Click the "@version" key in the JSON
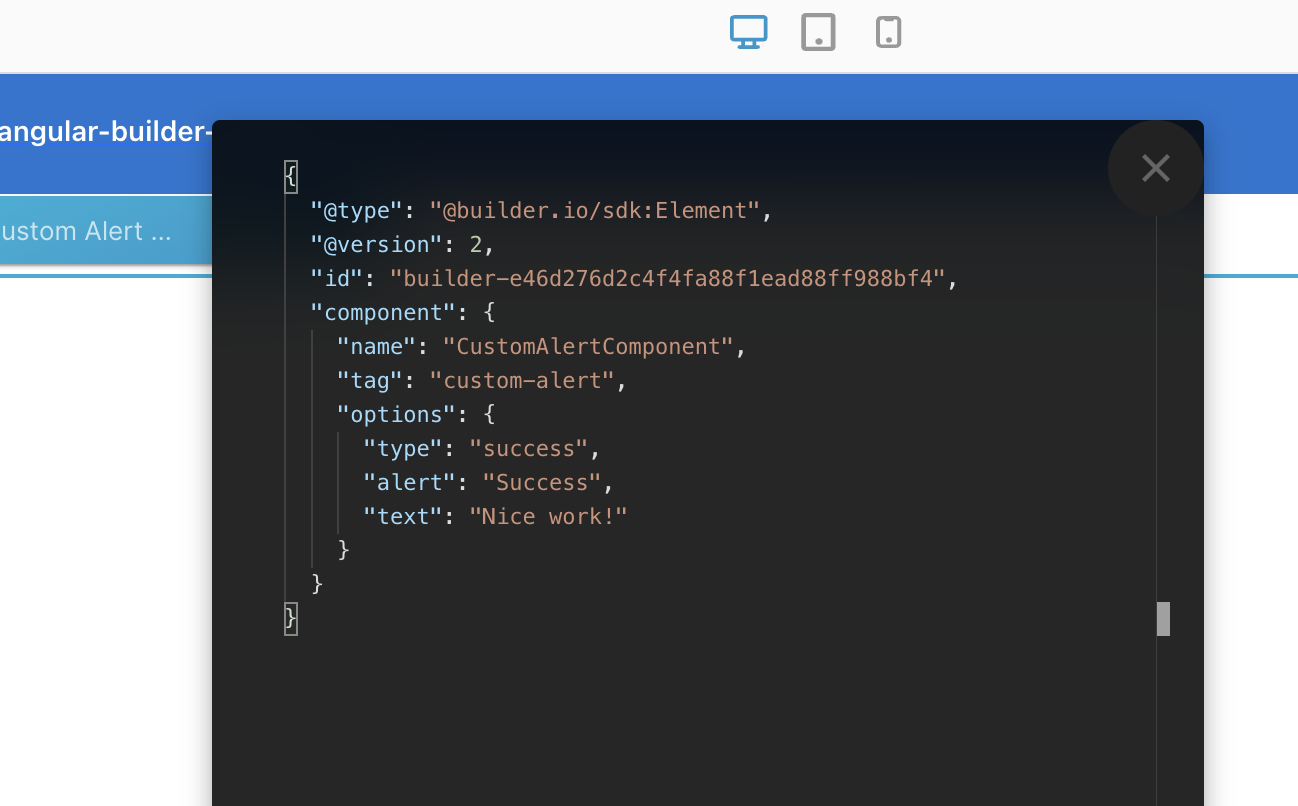The width and height of the screenshot is (1298, 806). (x=376, y=245)
